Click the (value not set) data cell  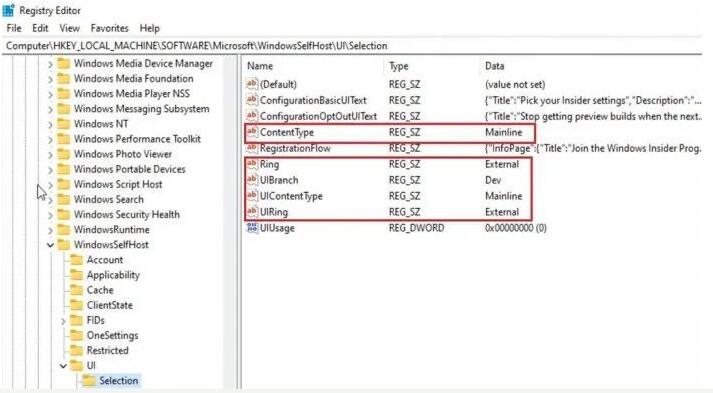(515, 84)
